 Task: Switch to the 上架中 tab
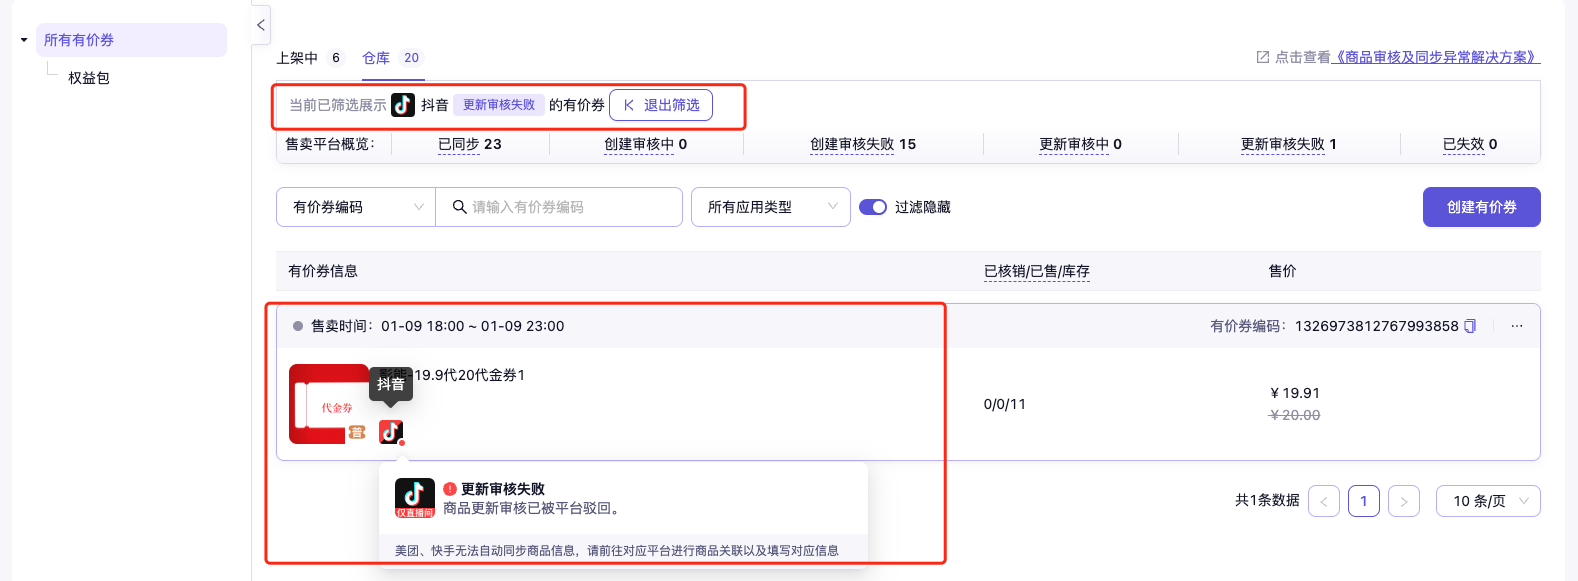pyautogui.click(x=297, y=58)
